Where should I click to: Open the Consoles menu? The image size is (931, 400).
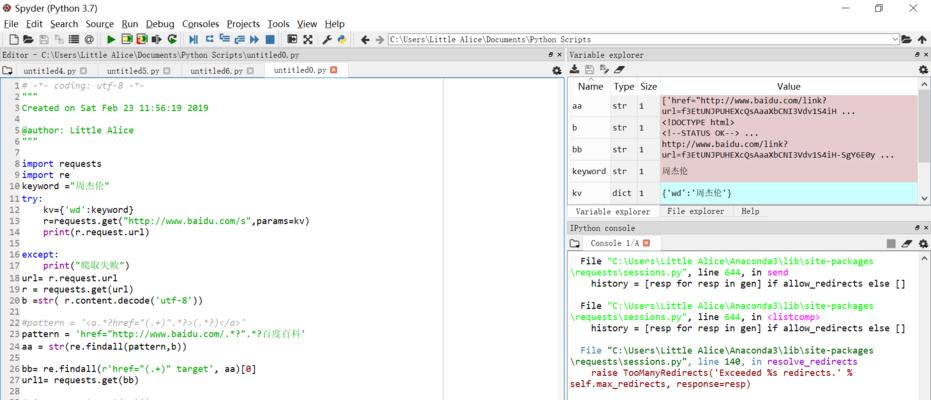click(x=201, y=24)
